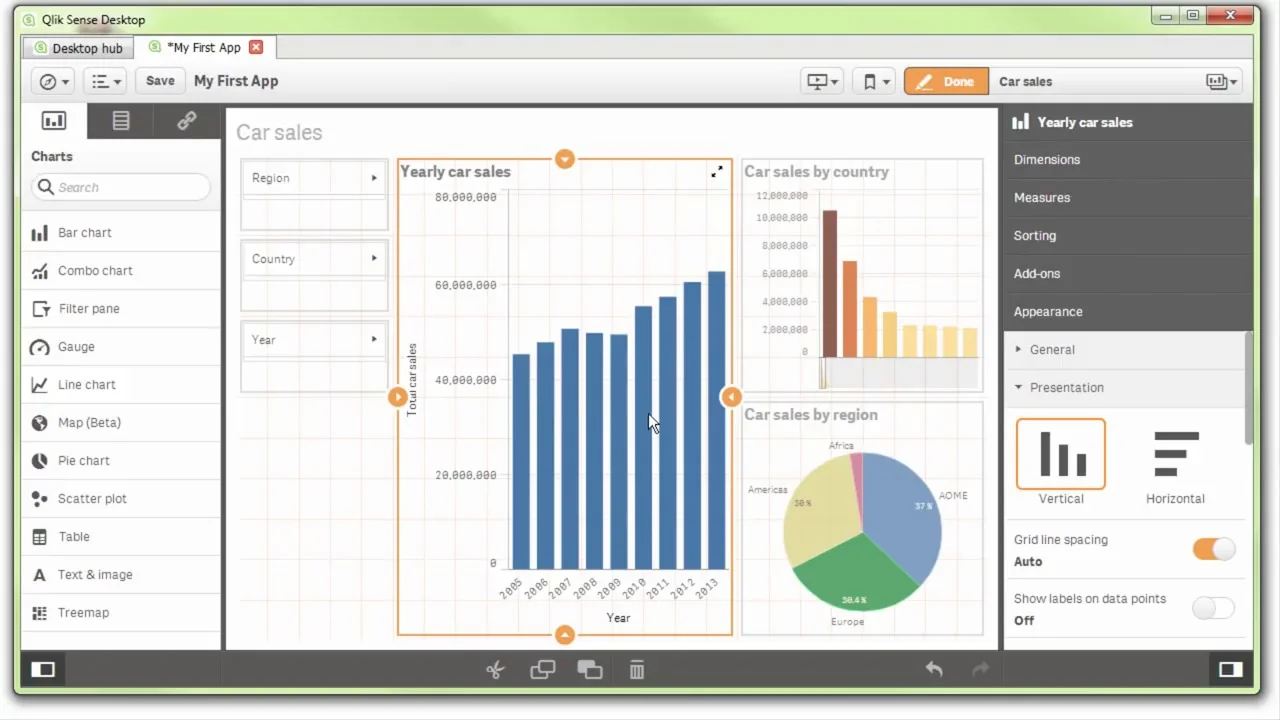Toggle Grid line spacing Auto switch
1280x720 pixels.
1214,549
